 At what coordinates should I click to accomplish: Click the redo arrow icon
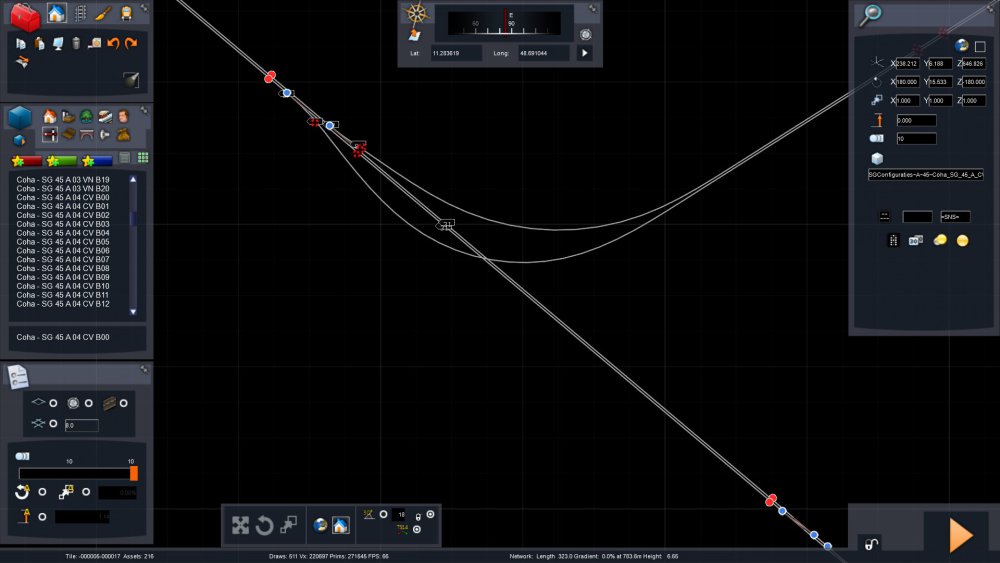click(x=131, y=43)
